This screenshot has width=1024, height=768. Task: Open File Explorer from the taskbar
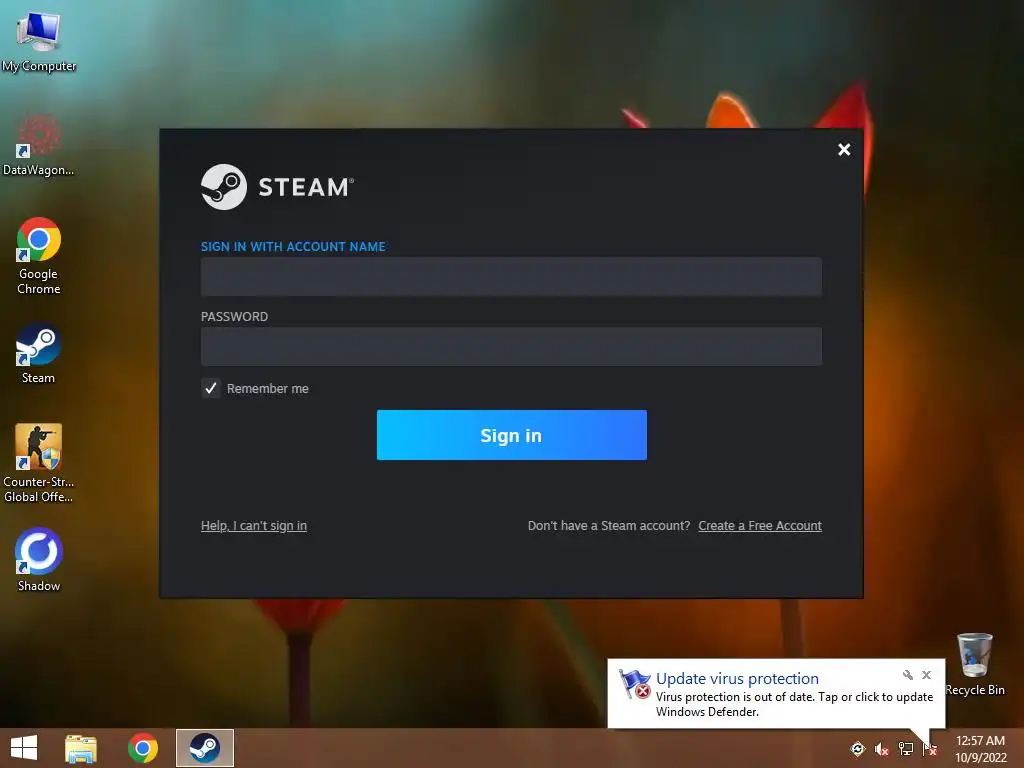click(x=81, y=748)
